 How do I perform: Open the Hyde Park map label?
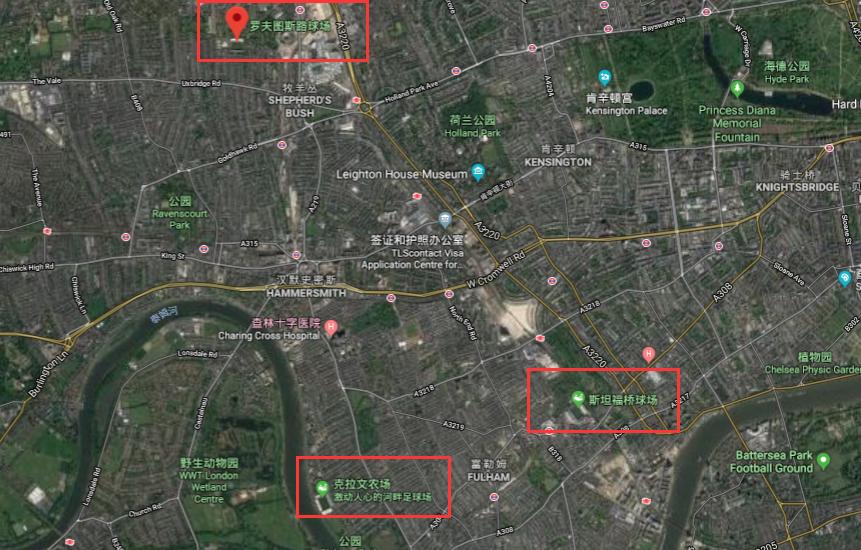787,72
